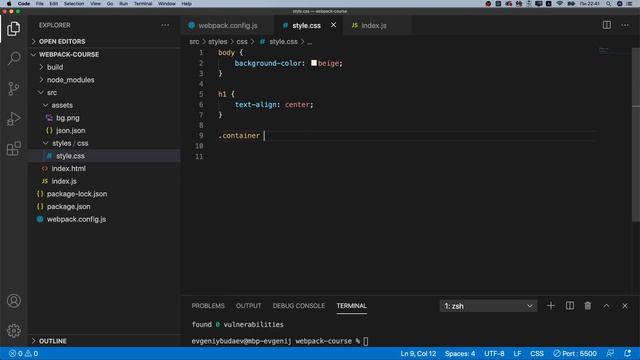Open bg.png in the file tree
This screenshot has height=360, width=640.
pos(68,118)
